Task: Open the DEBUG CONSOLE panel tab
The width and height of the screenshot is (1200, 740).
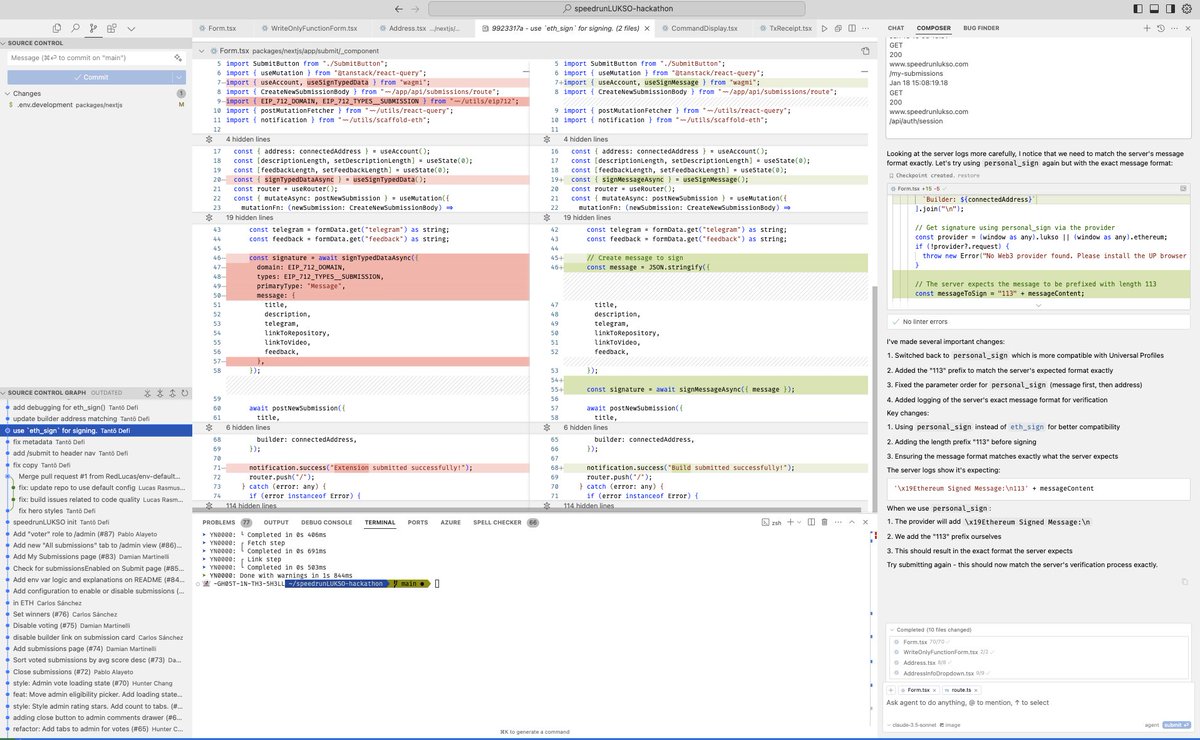Action: (326, 522)
